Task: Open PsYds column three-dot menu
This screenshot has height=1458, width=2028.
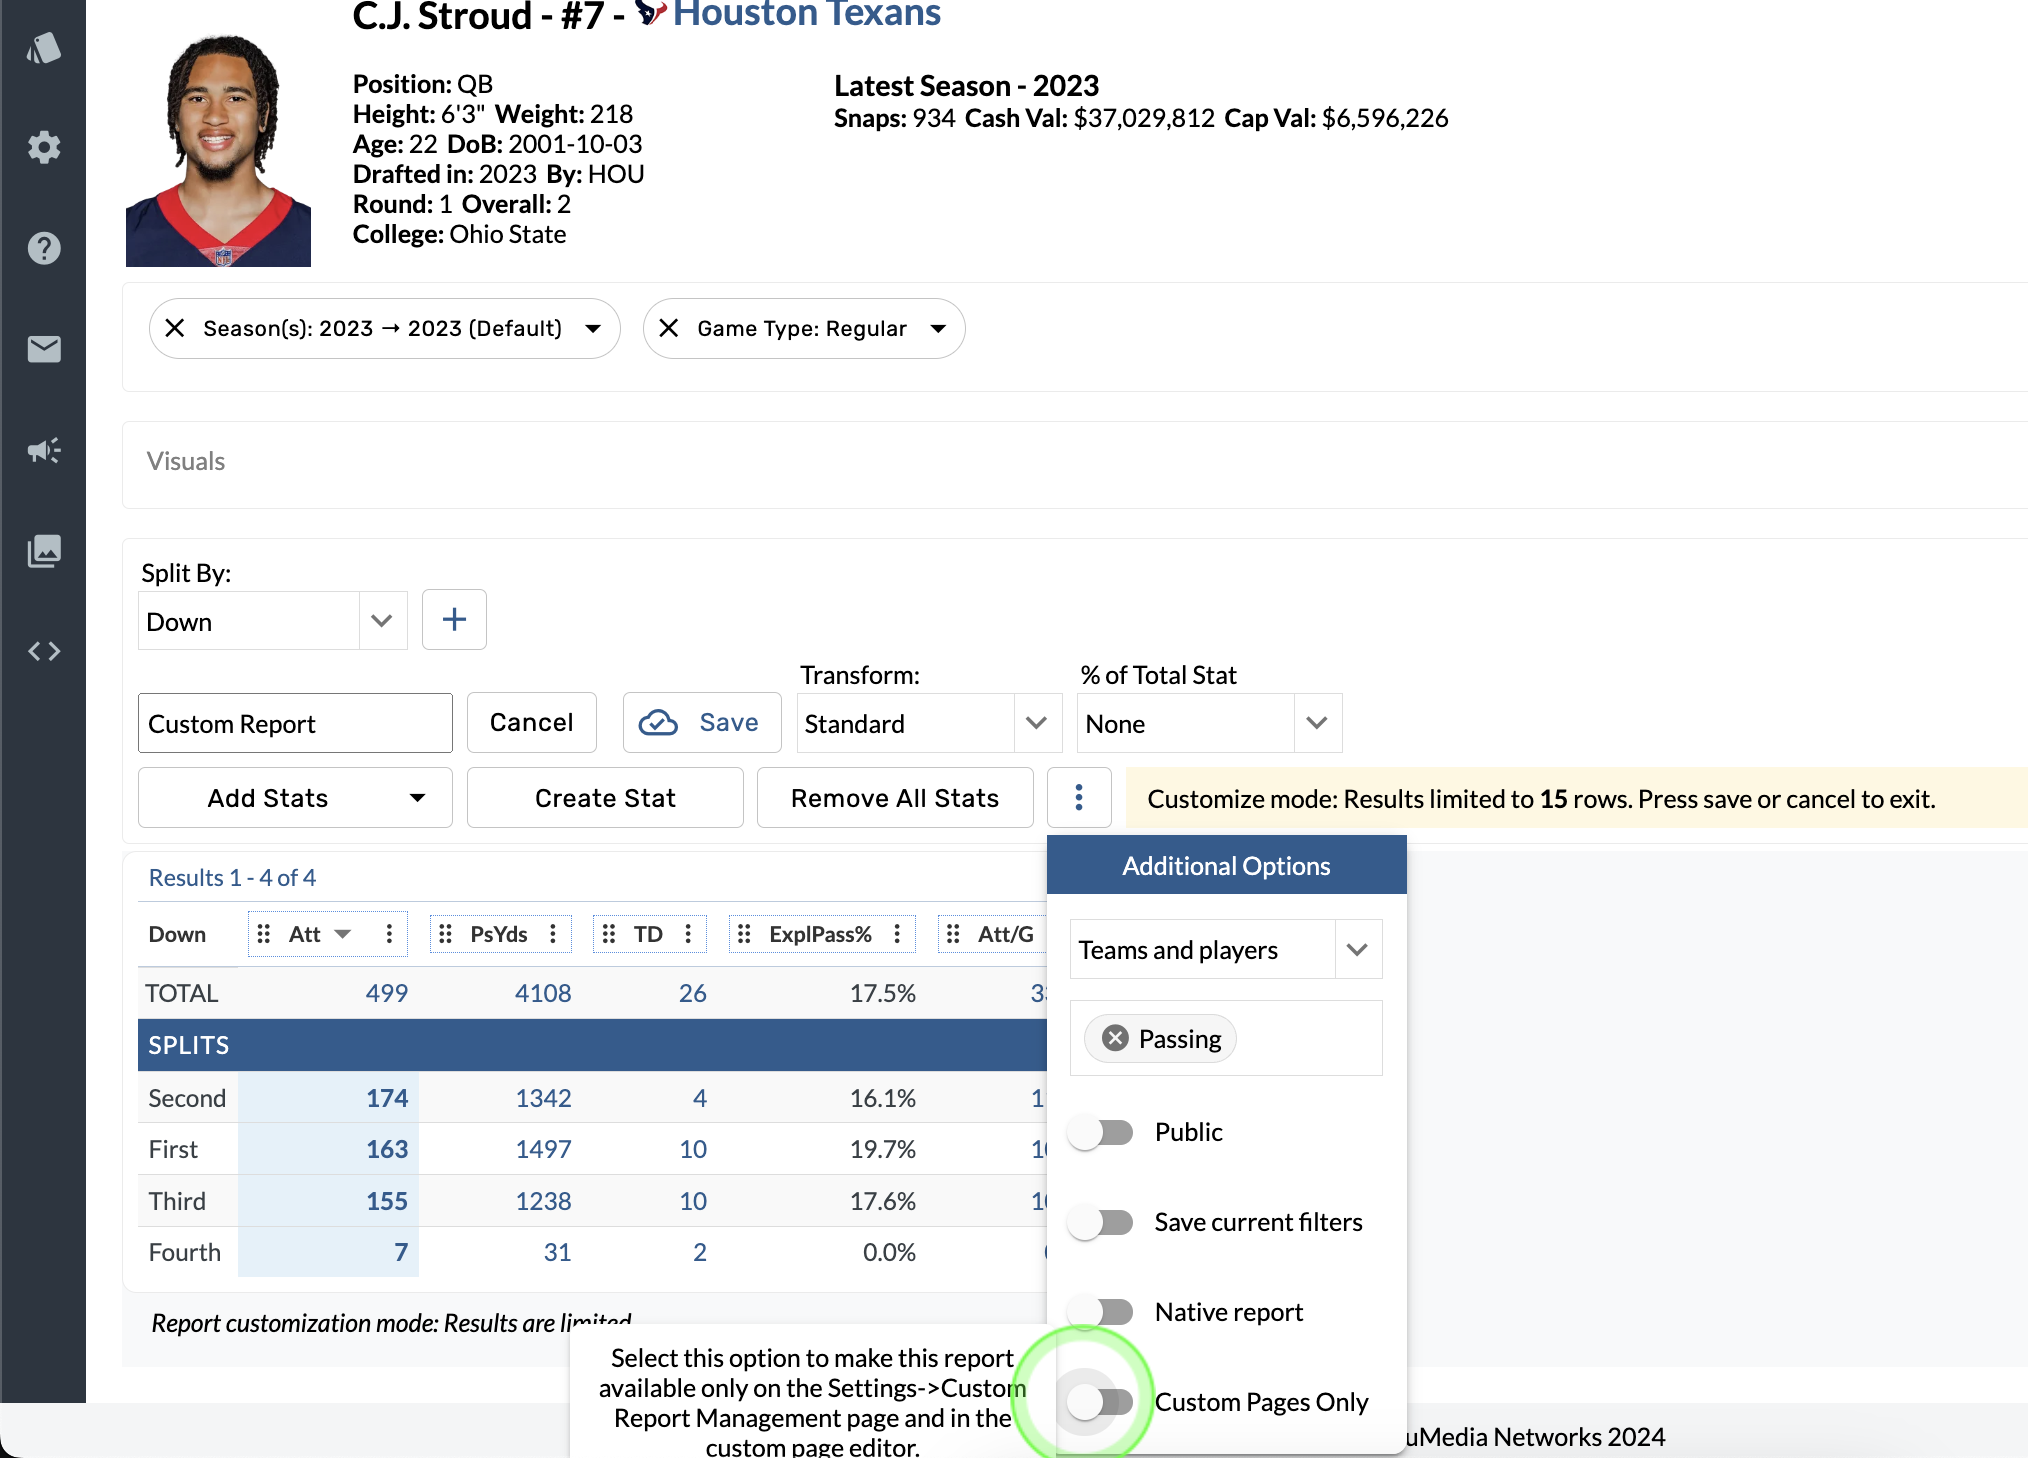Action: tap(553, 934)
